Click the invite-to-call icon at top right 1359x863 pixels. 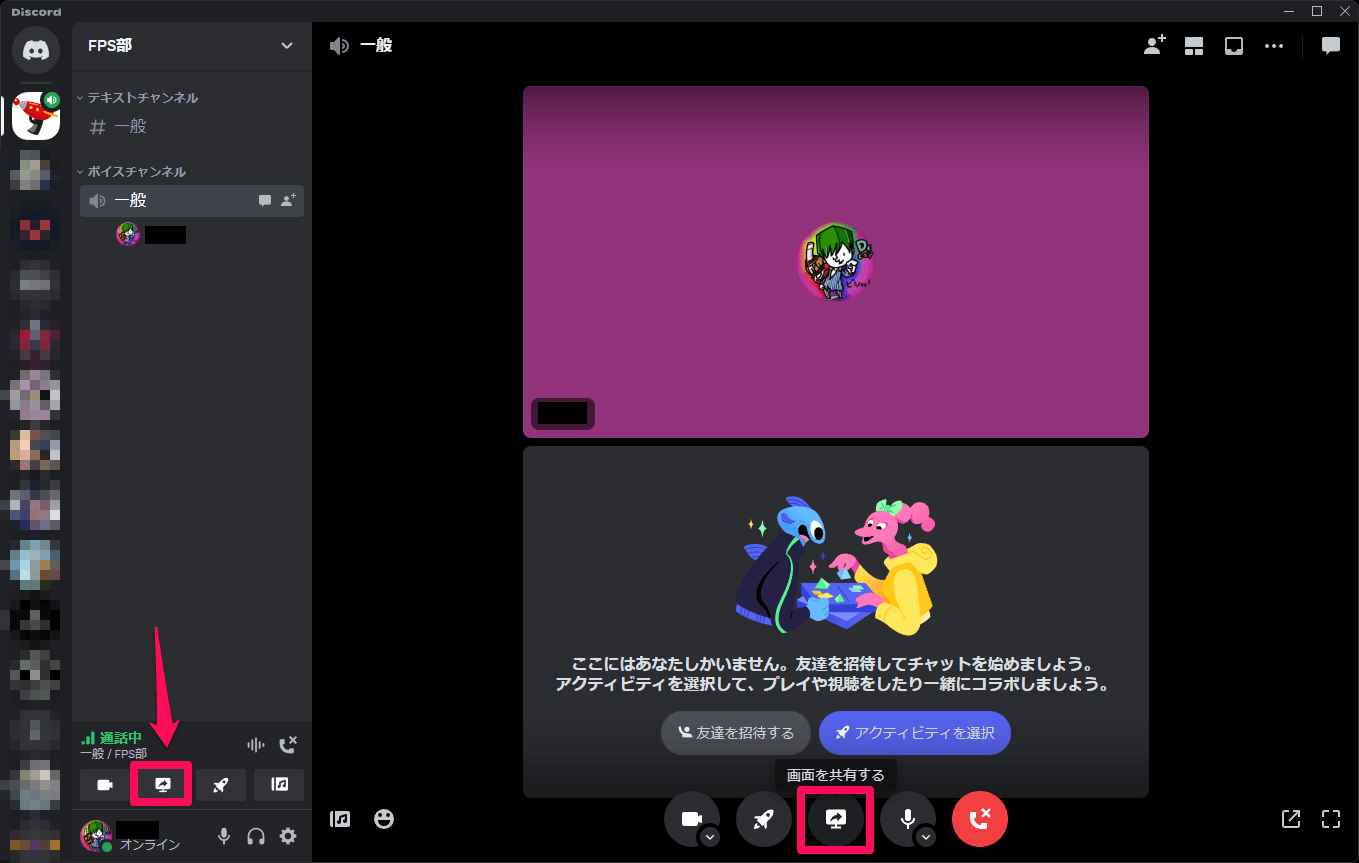coord(1153,45)
